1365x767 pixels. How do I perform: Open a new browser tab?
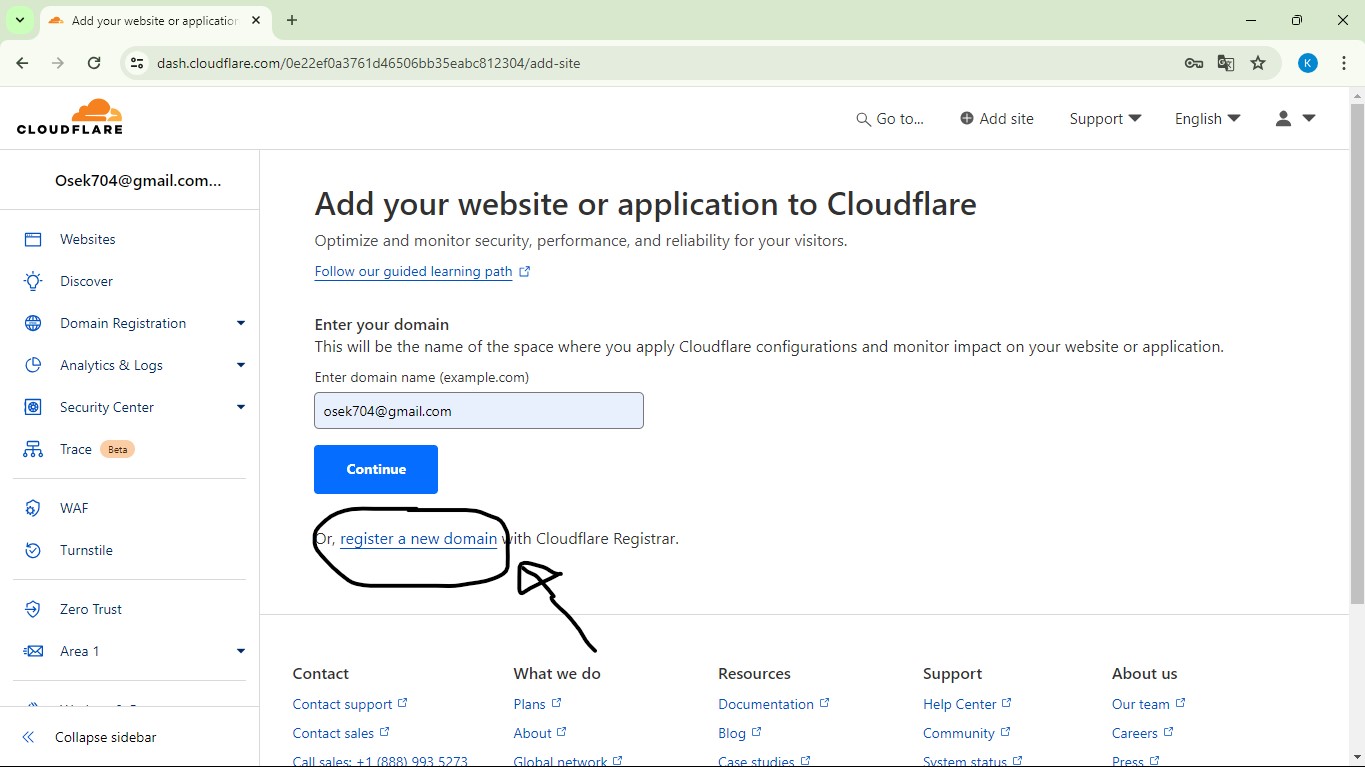coord(292,20)
